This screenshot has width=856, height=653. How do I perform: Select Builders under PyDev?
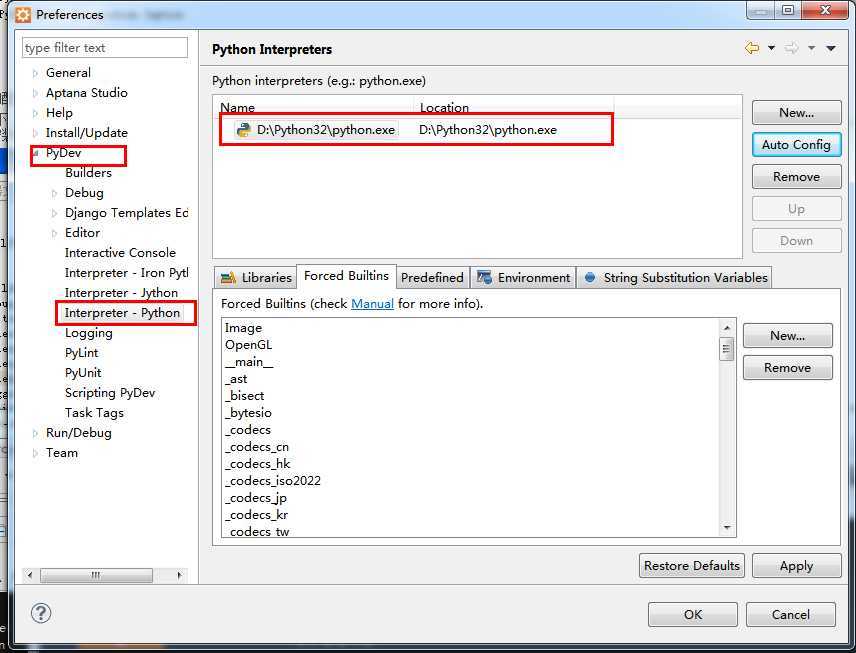point(88,173)
